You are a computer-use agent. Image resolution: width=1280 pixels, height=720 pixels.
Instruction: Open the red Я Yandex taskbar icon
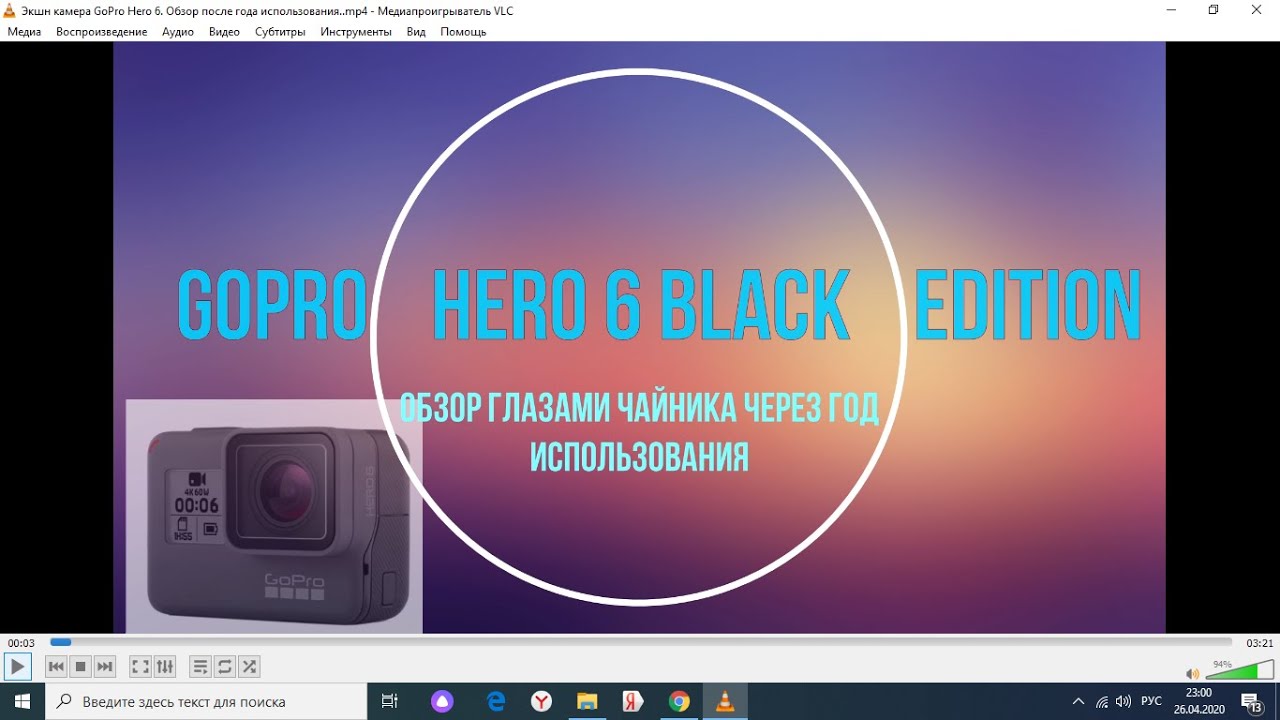[633, 702]
